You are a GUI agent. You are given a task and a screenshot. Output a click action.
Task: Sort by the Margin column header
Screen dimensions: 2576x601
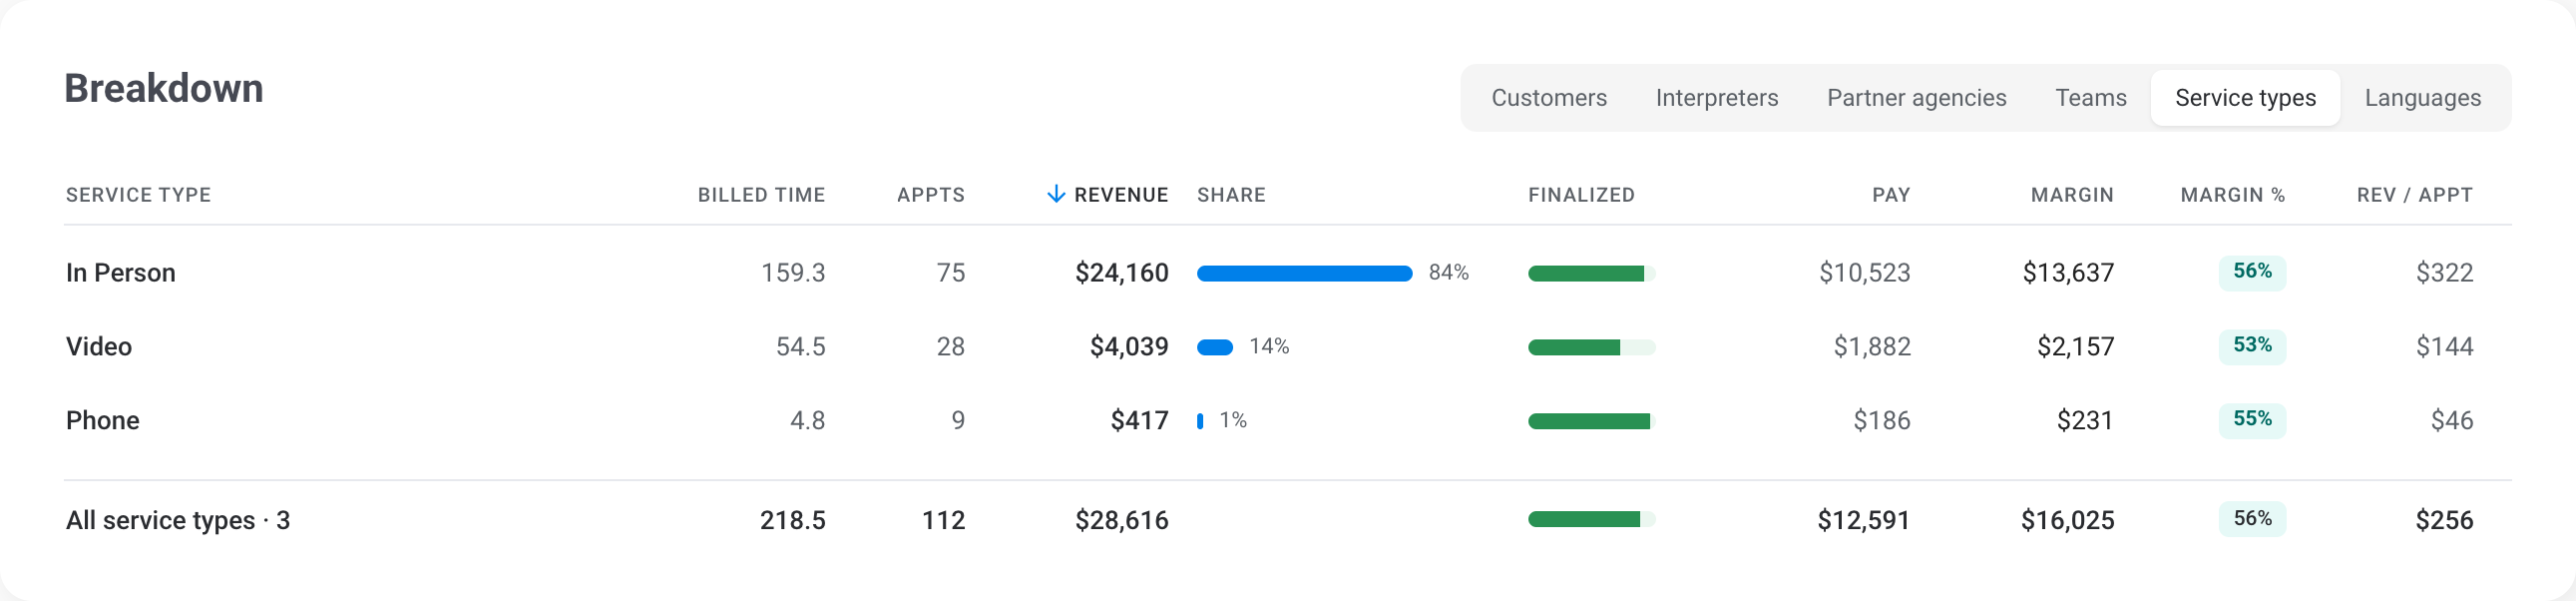(x=2072, y=195)
